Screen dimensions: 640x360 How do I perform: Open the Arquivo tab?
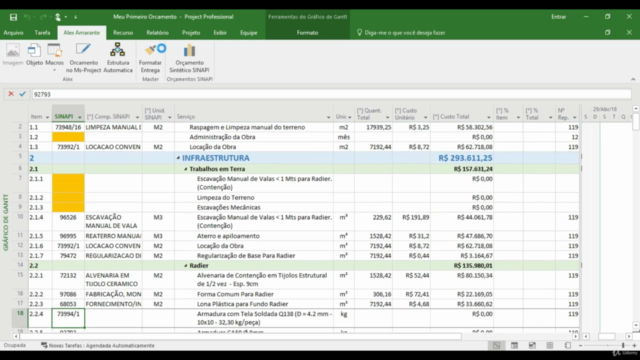point(13,33)
